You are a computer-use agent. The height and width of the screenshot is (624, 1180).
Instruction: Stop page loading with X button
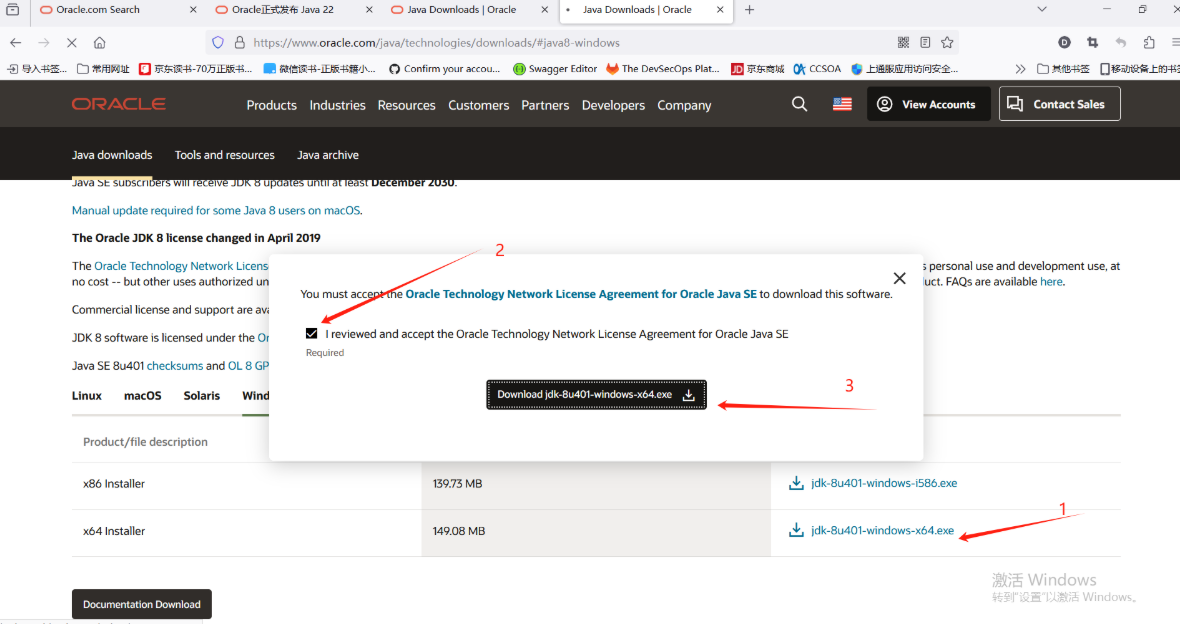coord(71,43)
